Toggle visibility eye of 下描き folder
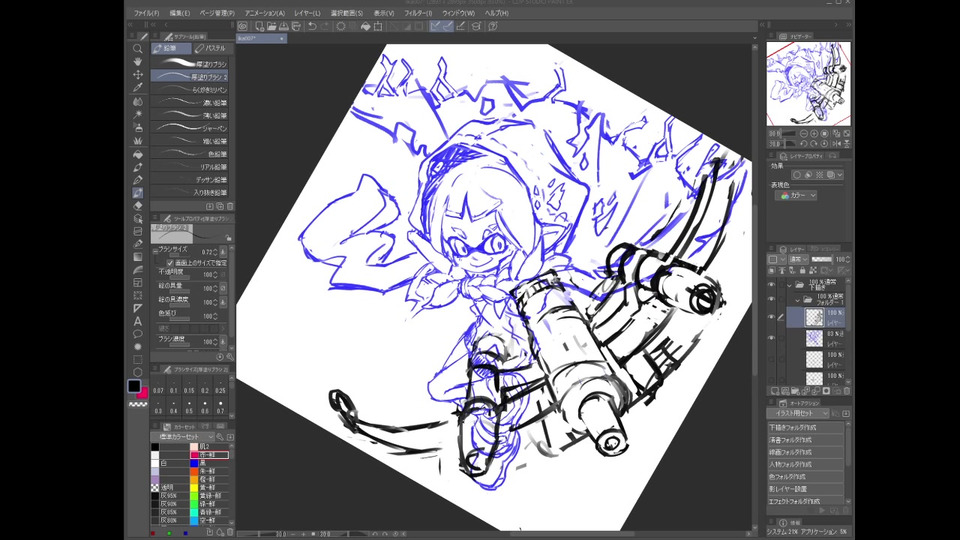 pyautogui.click(x=771, y=285)
